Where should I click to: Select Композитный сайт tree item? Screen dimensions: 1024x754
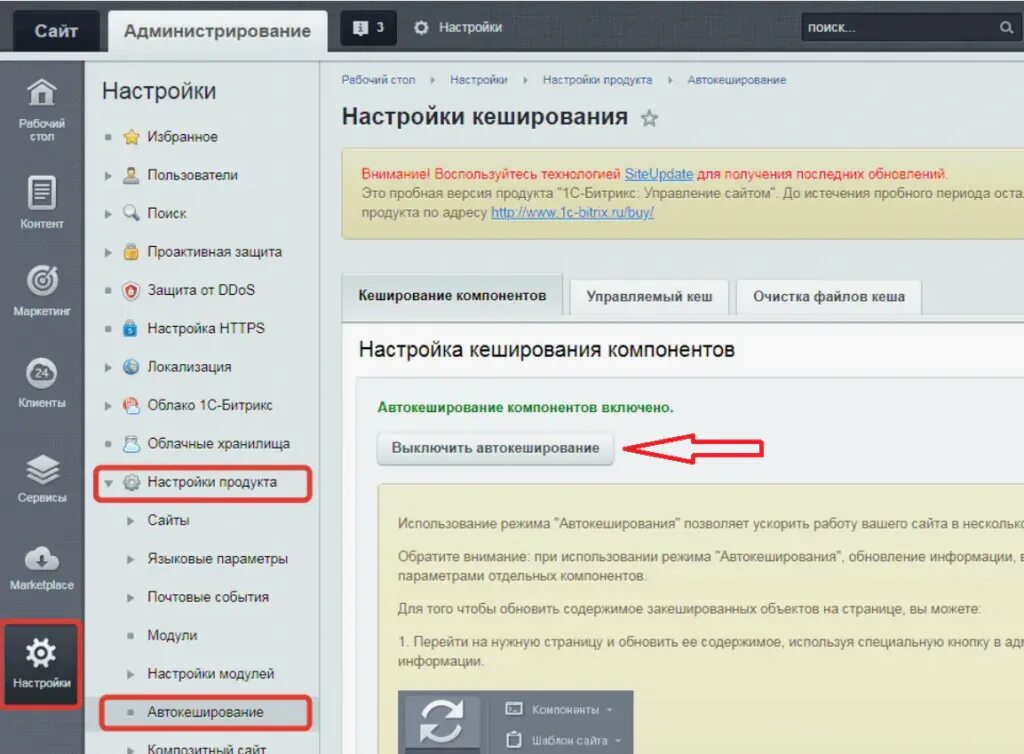[206, 748]
